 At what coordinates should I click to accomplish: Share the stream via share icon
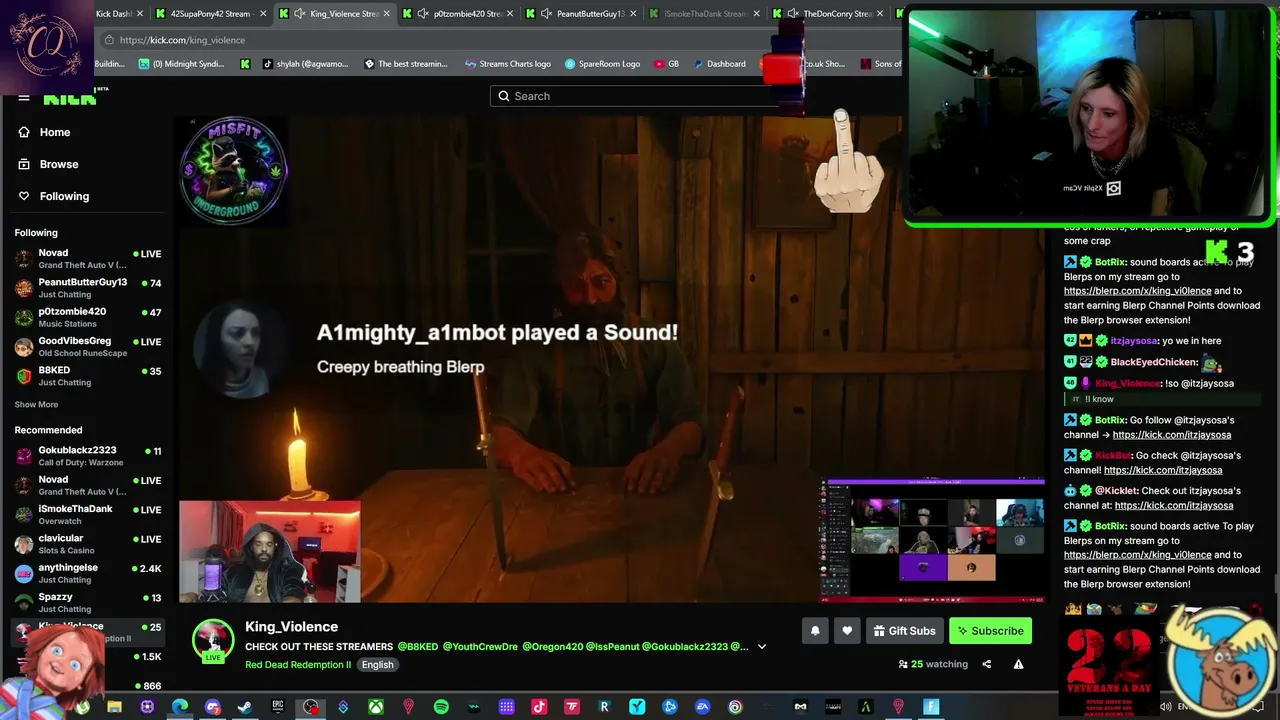click(986, 664)
